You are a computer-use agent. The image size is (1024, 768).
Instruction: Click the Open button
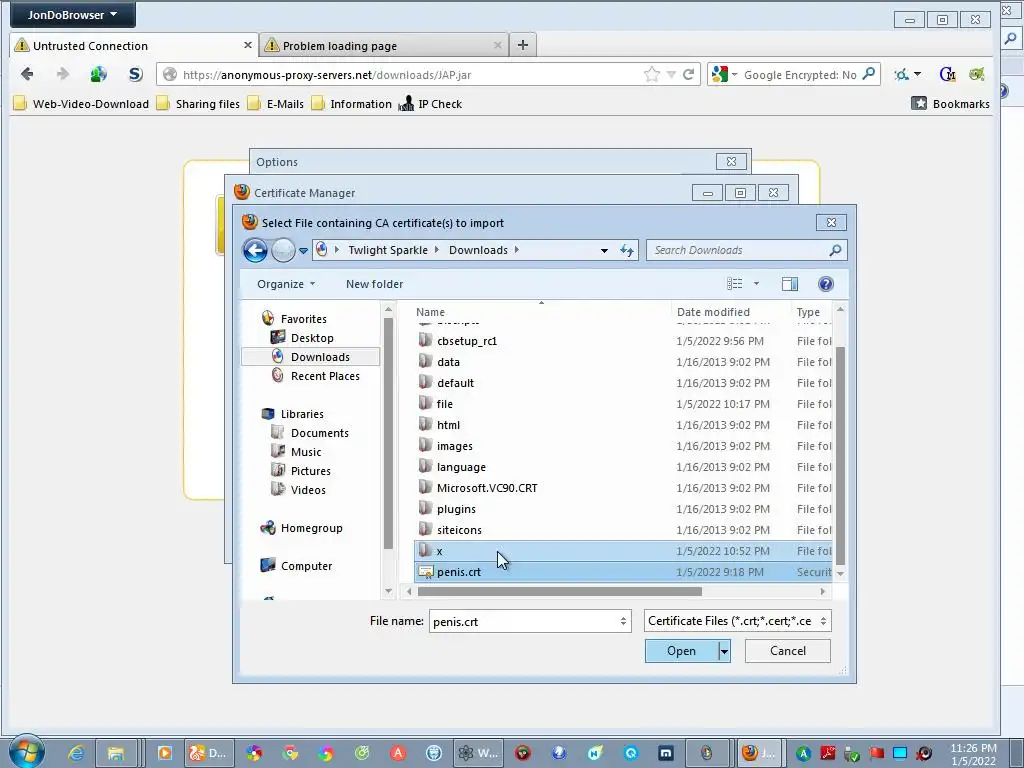pyautogui.click(x=681, y=650)
